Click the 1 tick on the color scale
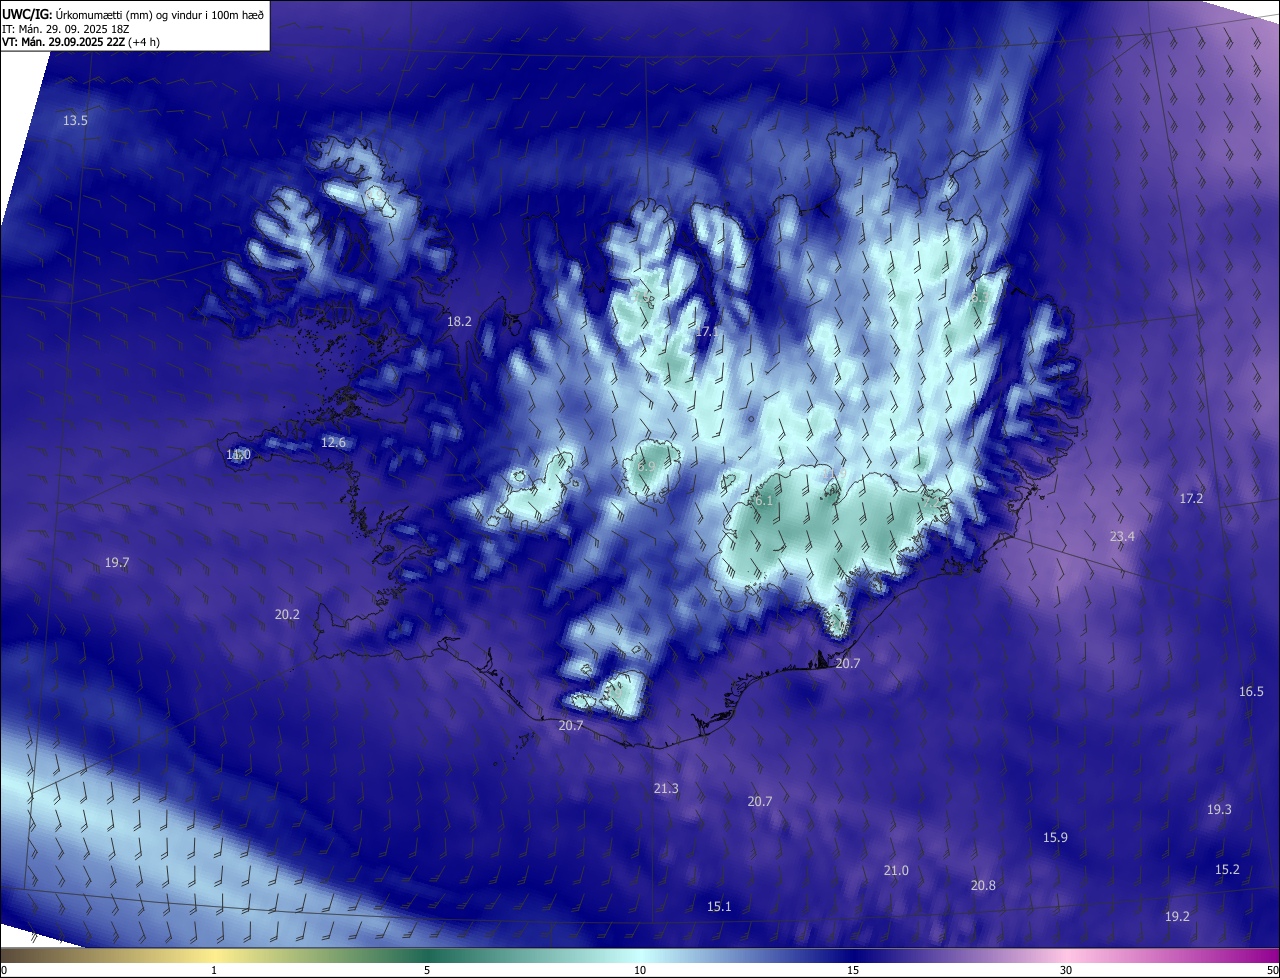This screenshot has height=978, width=1280. [214, 970]
